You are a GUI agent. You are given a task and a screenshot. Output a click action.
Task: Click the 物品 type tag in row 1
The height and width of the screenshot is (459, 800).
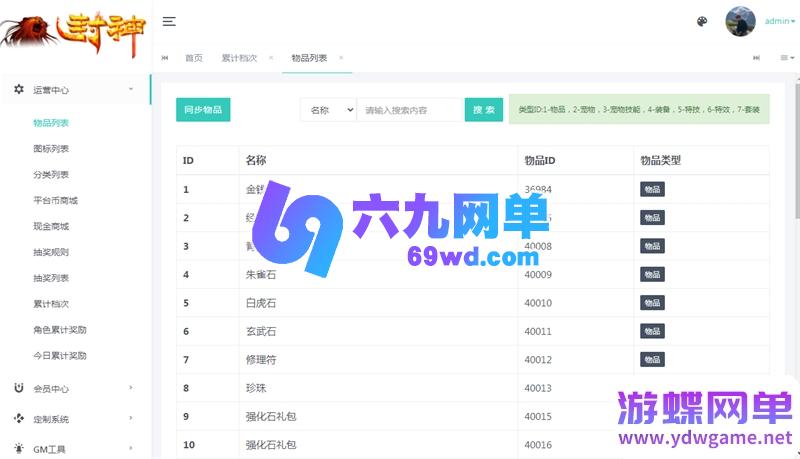pyautogui.click(x=652, y=189)
